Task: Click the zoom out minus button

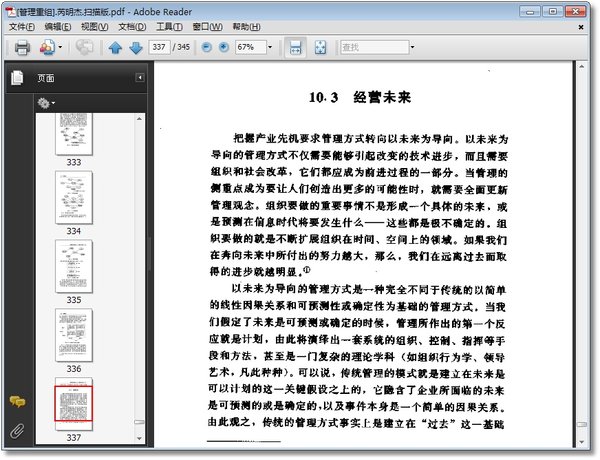Action: point(206,47)
